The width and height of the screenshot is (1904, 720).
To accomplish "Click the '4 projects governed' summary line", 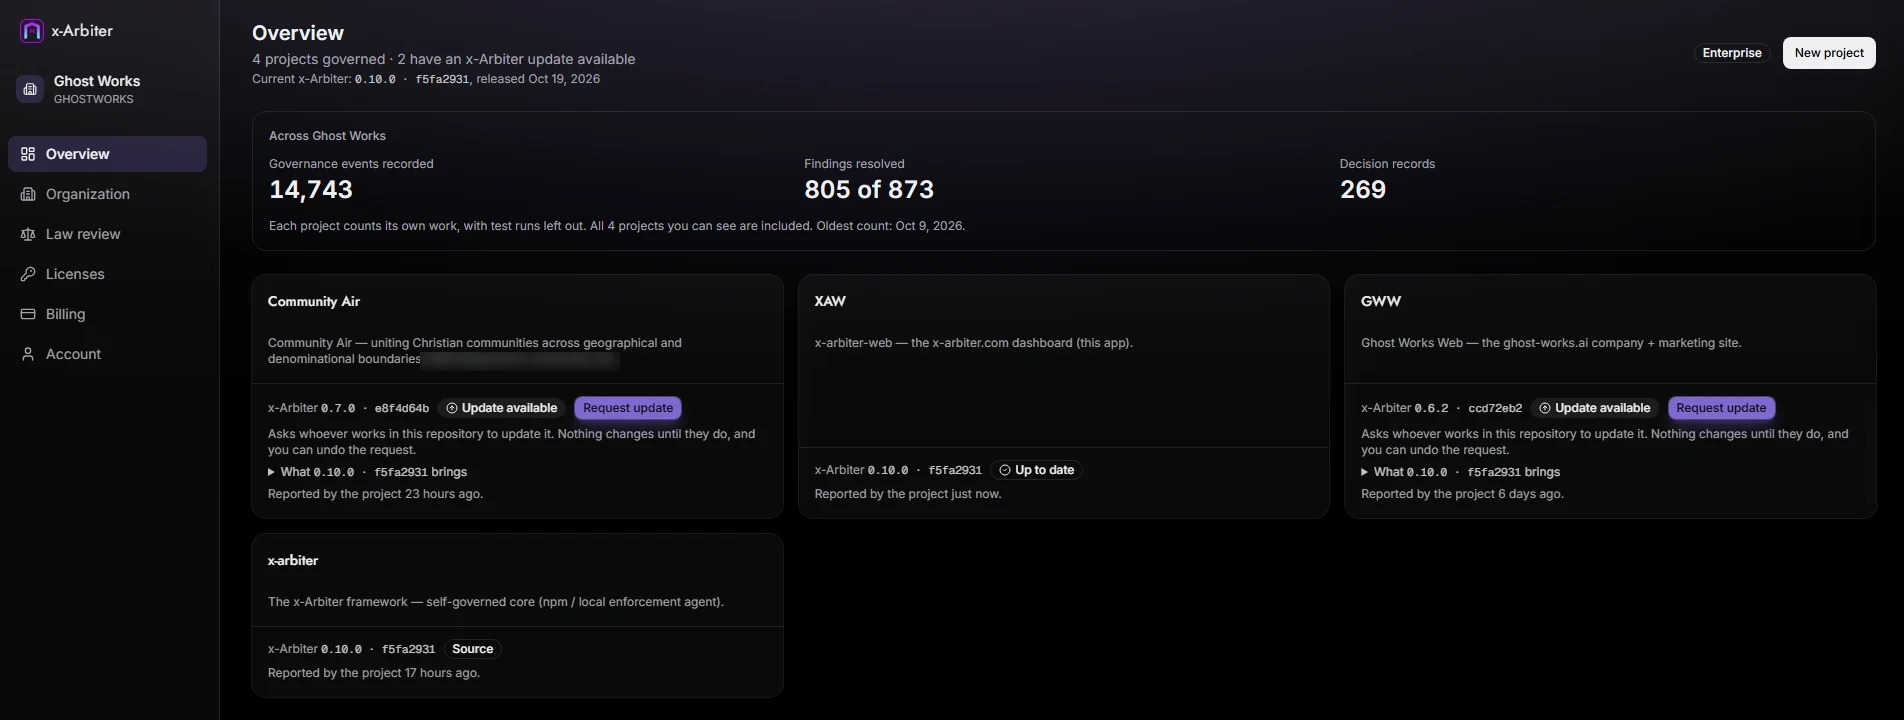I will tap(443, 59).
